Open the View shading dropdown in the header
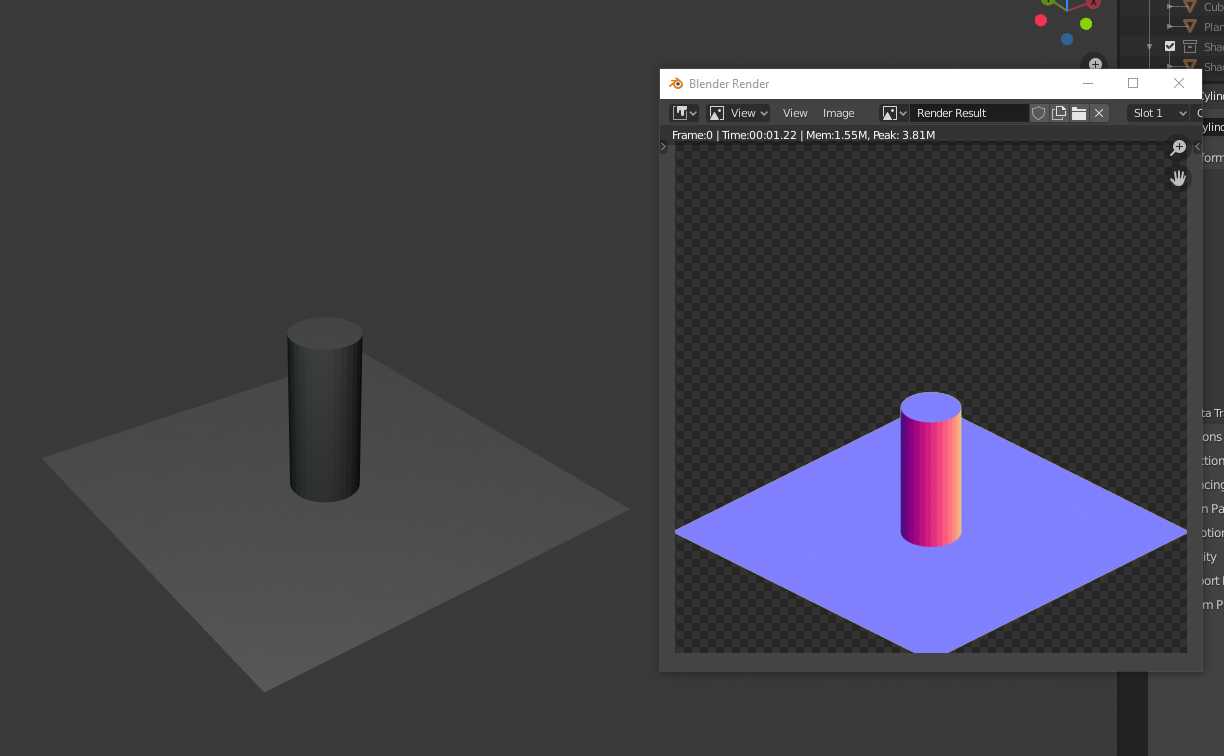Image resolution: width=1224 pixels, height=756 pixels. click(x=737, y=113)
